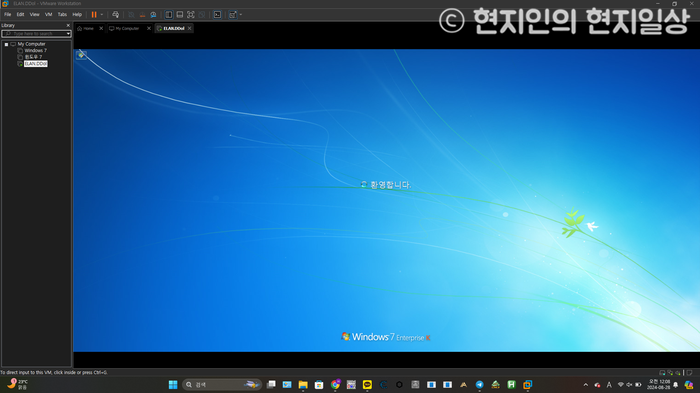The image size is (700, 393).
Task: Click the guest accessibility icon at the VM's top-left
Action: 81,55
